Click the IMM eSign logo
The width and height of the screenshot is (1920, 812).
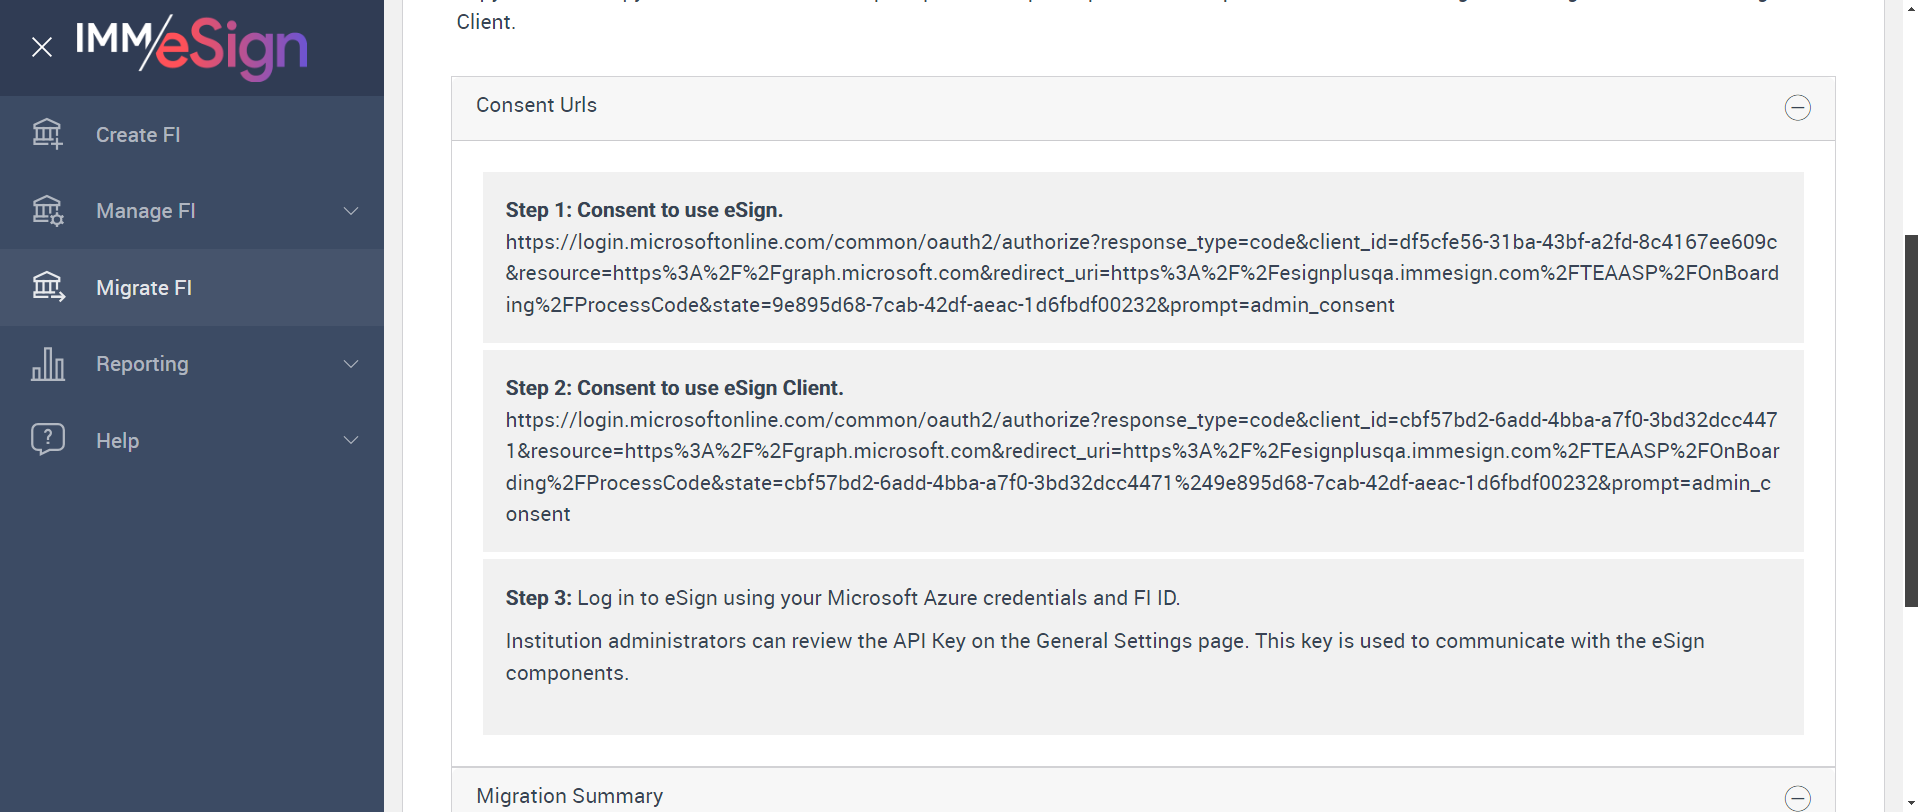click(x=192, y=46)
